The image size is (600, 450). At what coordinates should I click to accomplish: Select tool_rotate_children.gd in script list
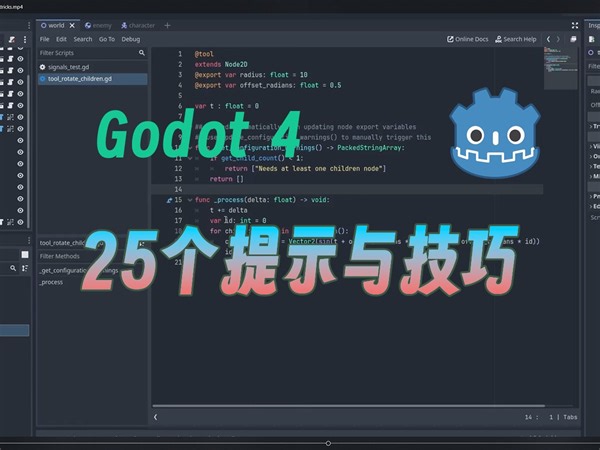click(x=92, y=79)
